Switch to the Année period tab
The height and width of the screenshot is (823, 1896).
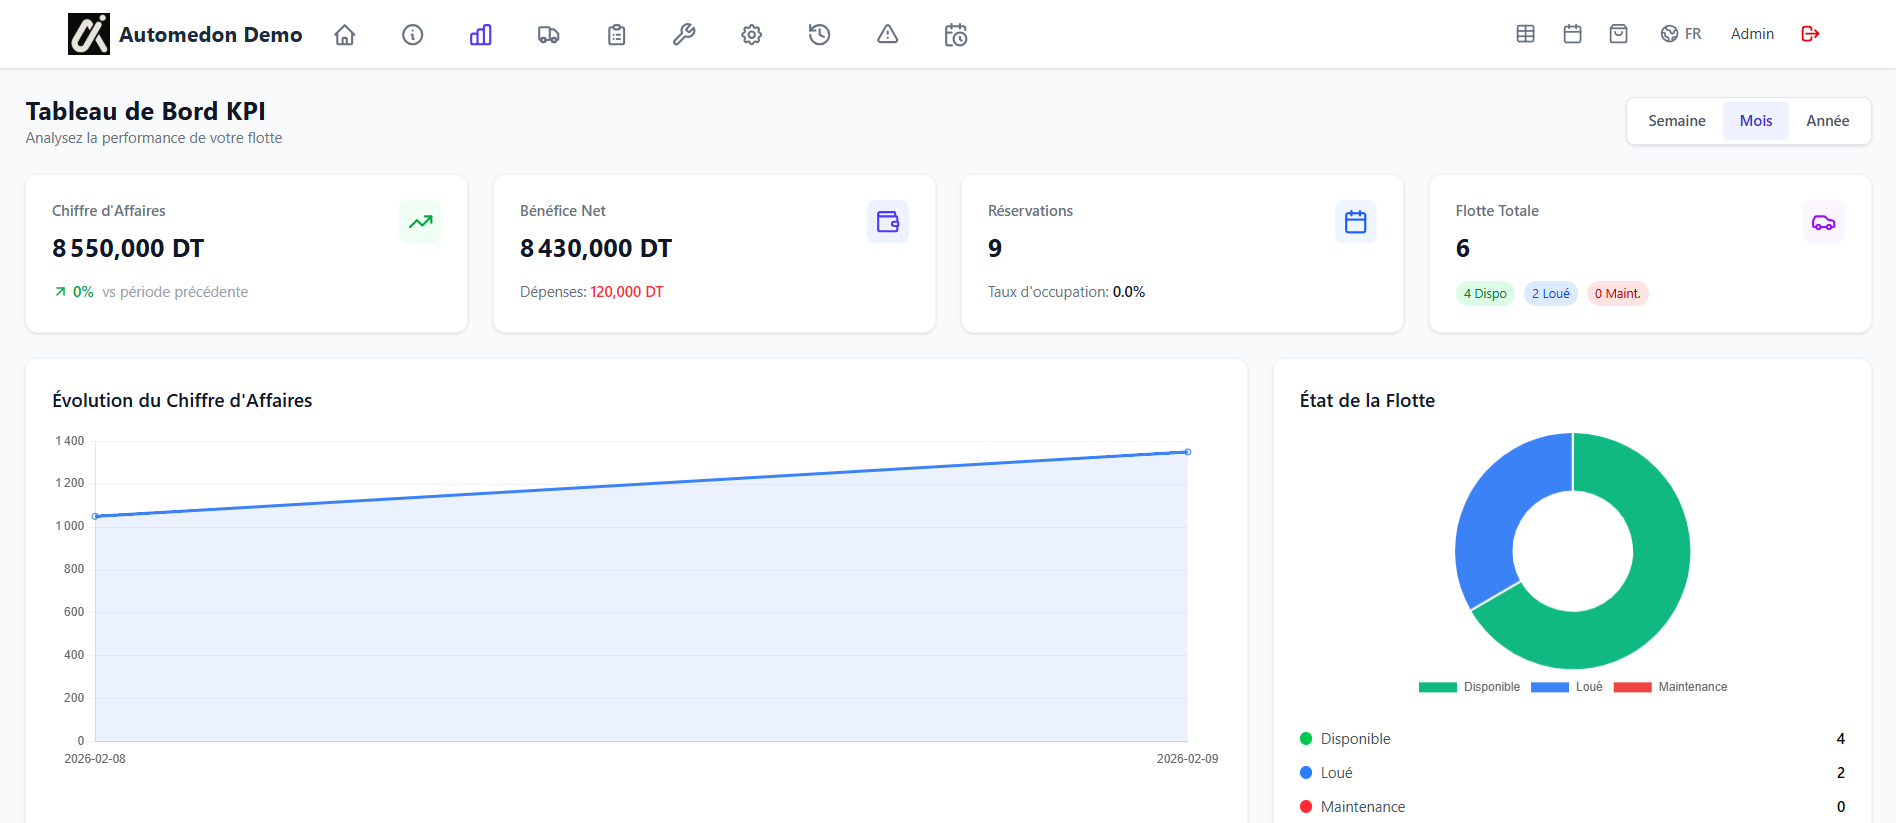[x=1828, y=121]
